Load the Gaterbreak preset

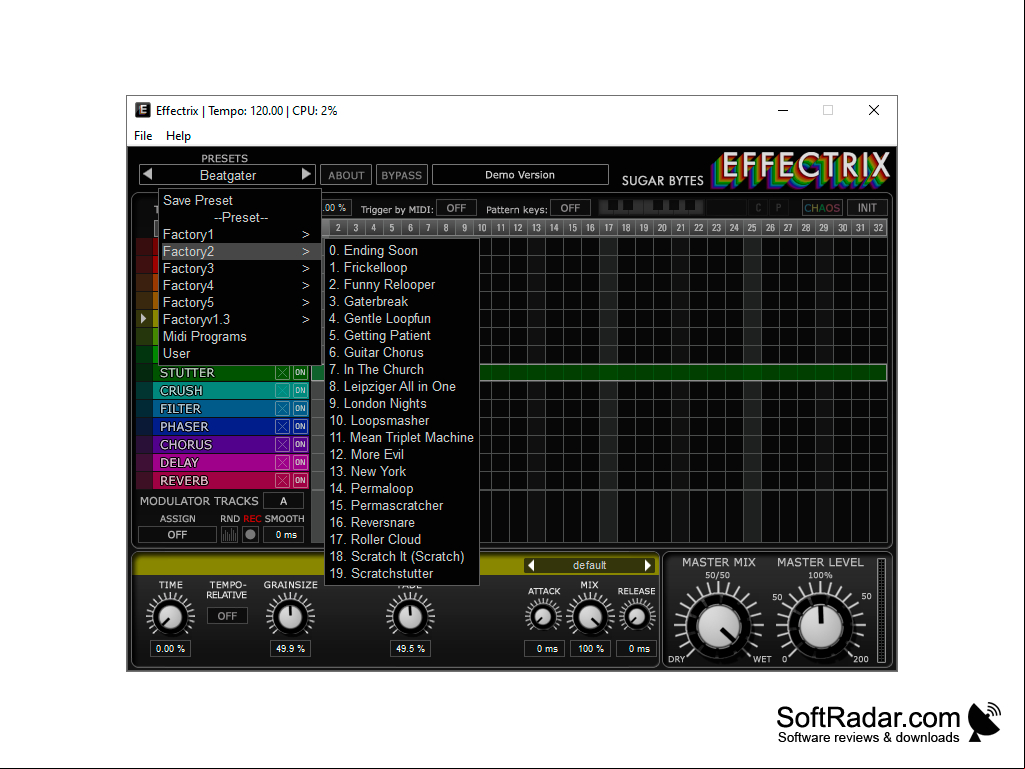point(402,301)
